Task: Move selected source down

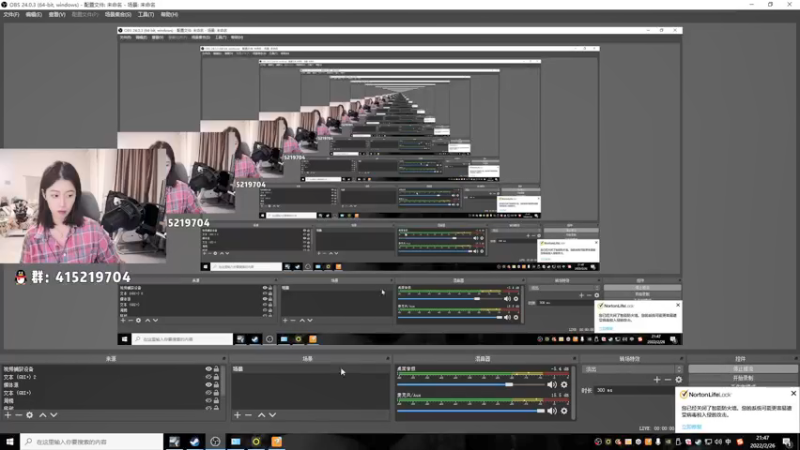Action: (x=54, y=415)
